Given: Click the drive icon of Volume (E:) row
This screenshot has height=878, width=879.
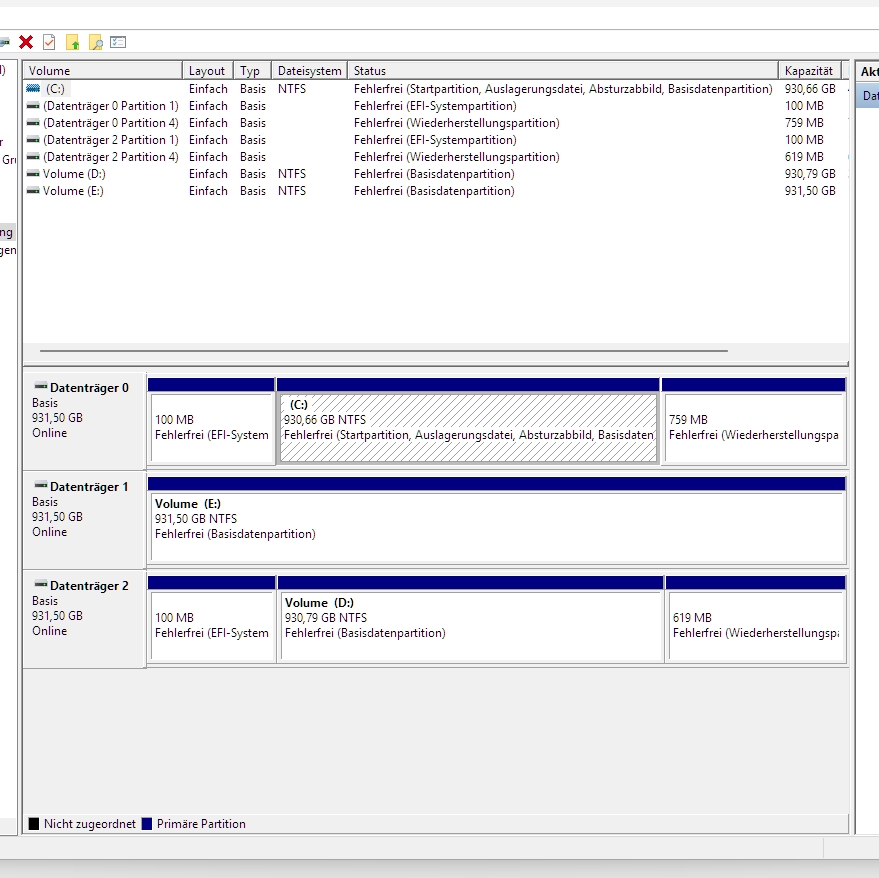Looking at the screenshot, I should tap(33, 191).
